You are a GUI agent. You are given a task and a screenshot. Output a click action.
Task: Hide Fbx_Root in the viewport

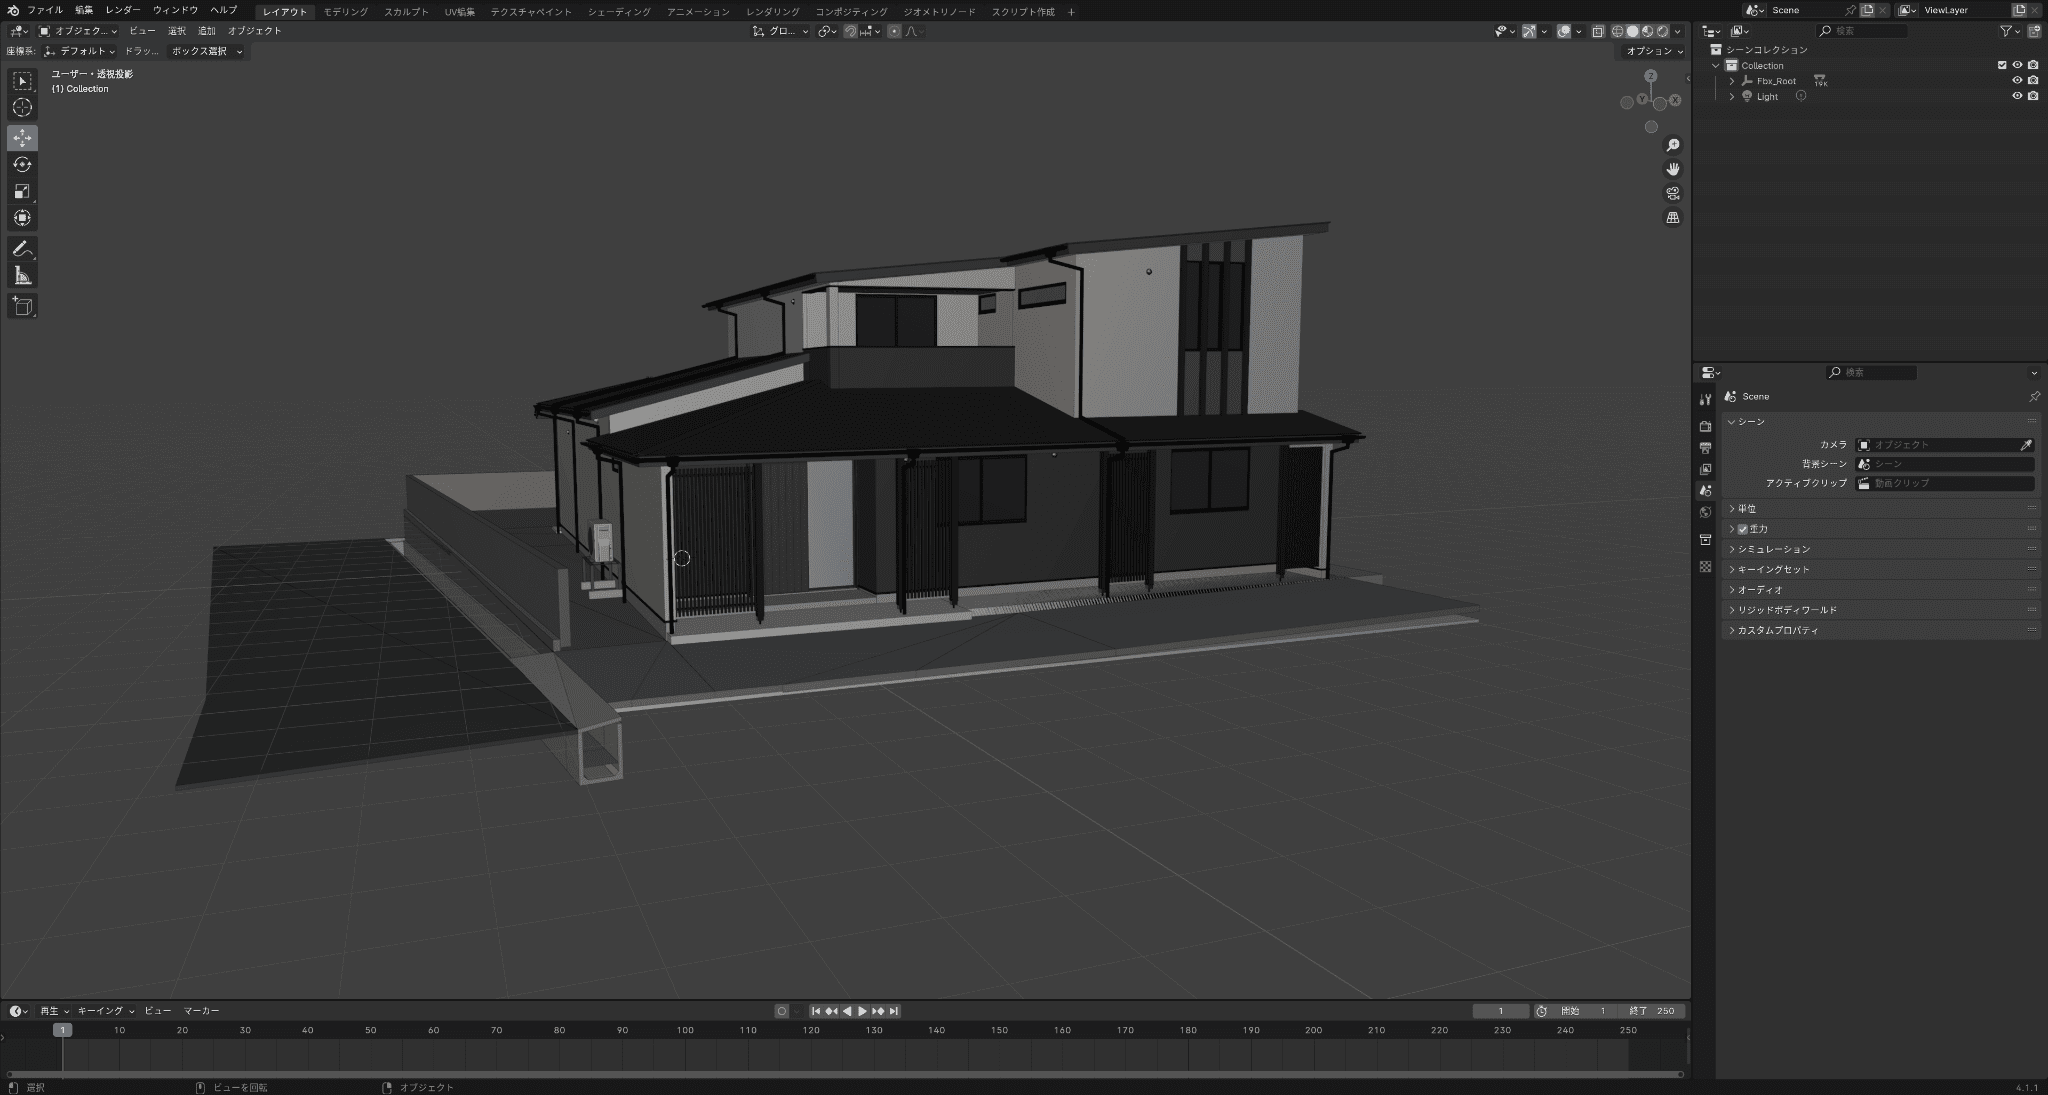coord(2017,81)
